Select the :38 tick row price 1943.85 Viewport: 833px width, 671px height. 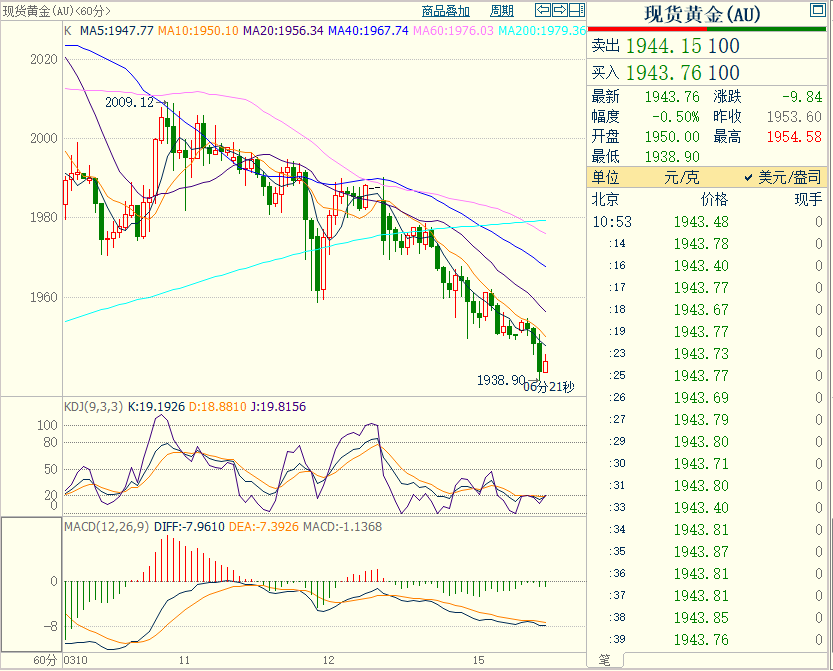coord(701,618)
